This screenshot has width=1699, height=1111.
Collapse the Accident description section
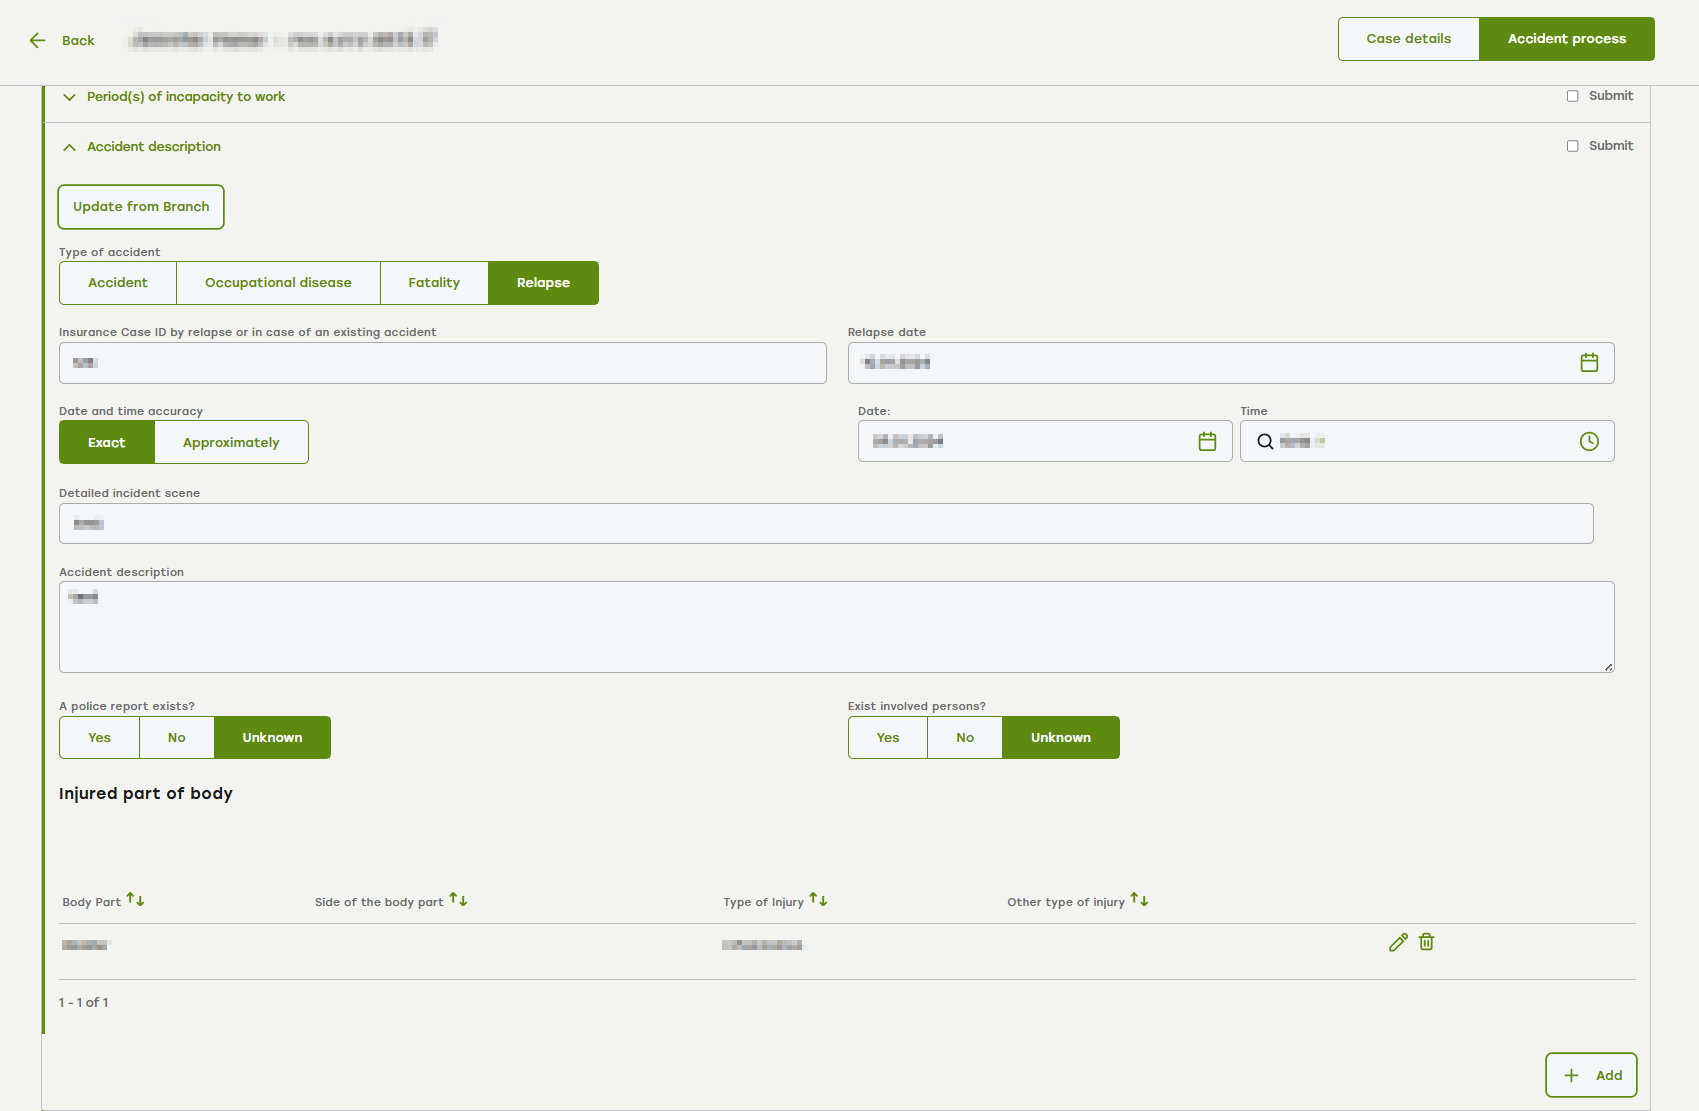[69, 147]
